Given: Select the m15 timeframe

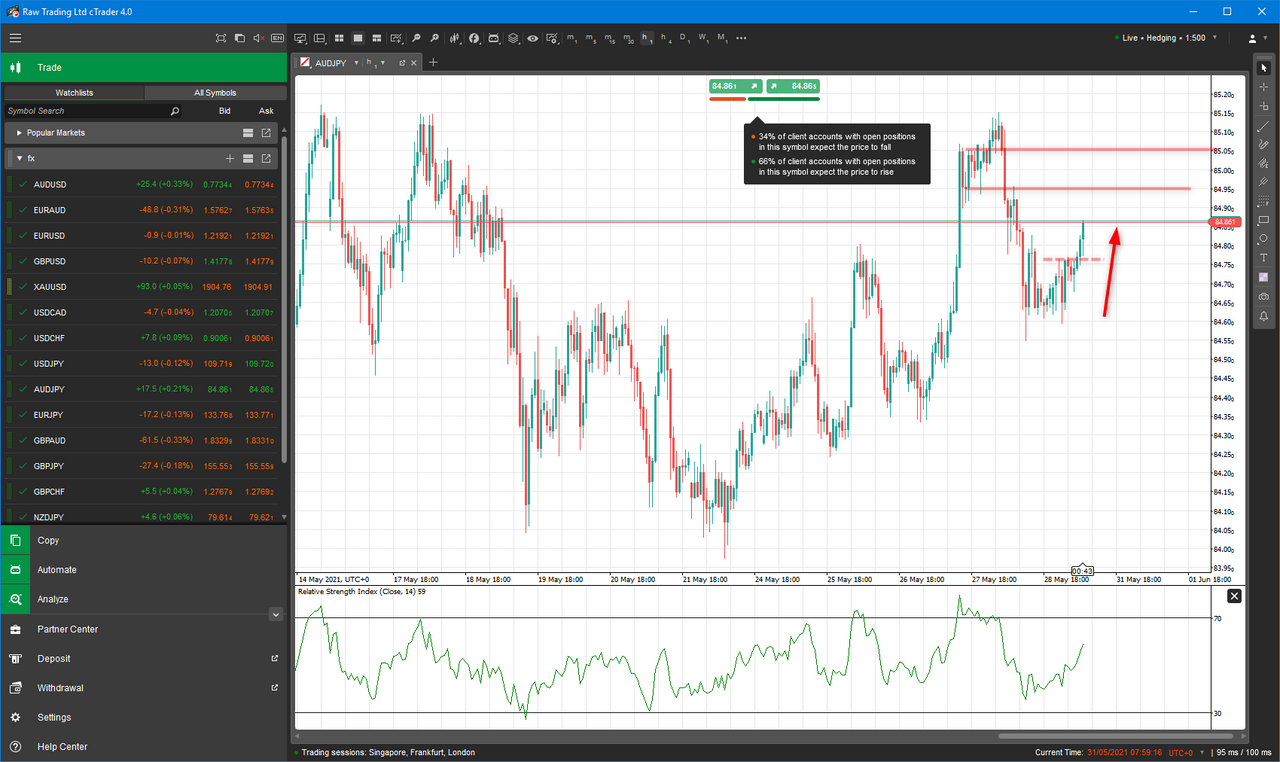Looking at the screenshot, I should point(609,38).
